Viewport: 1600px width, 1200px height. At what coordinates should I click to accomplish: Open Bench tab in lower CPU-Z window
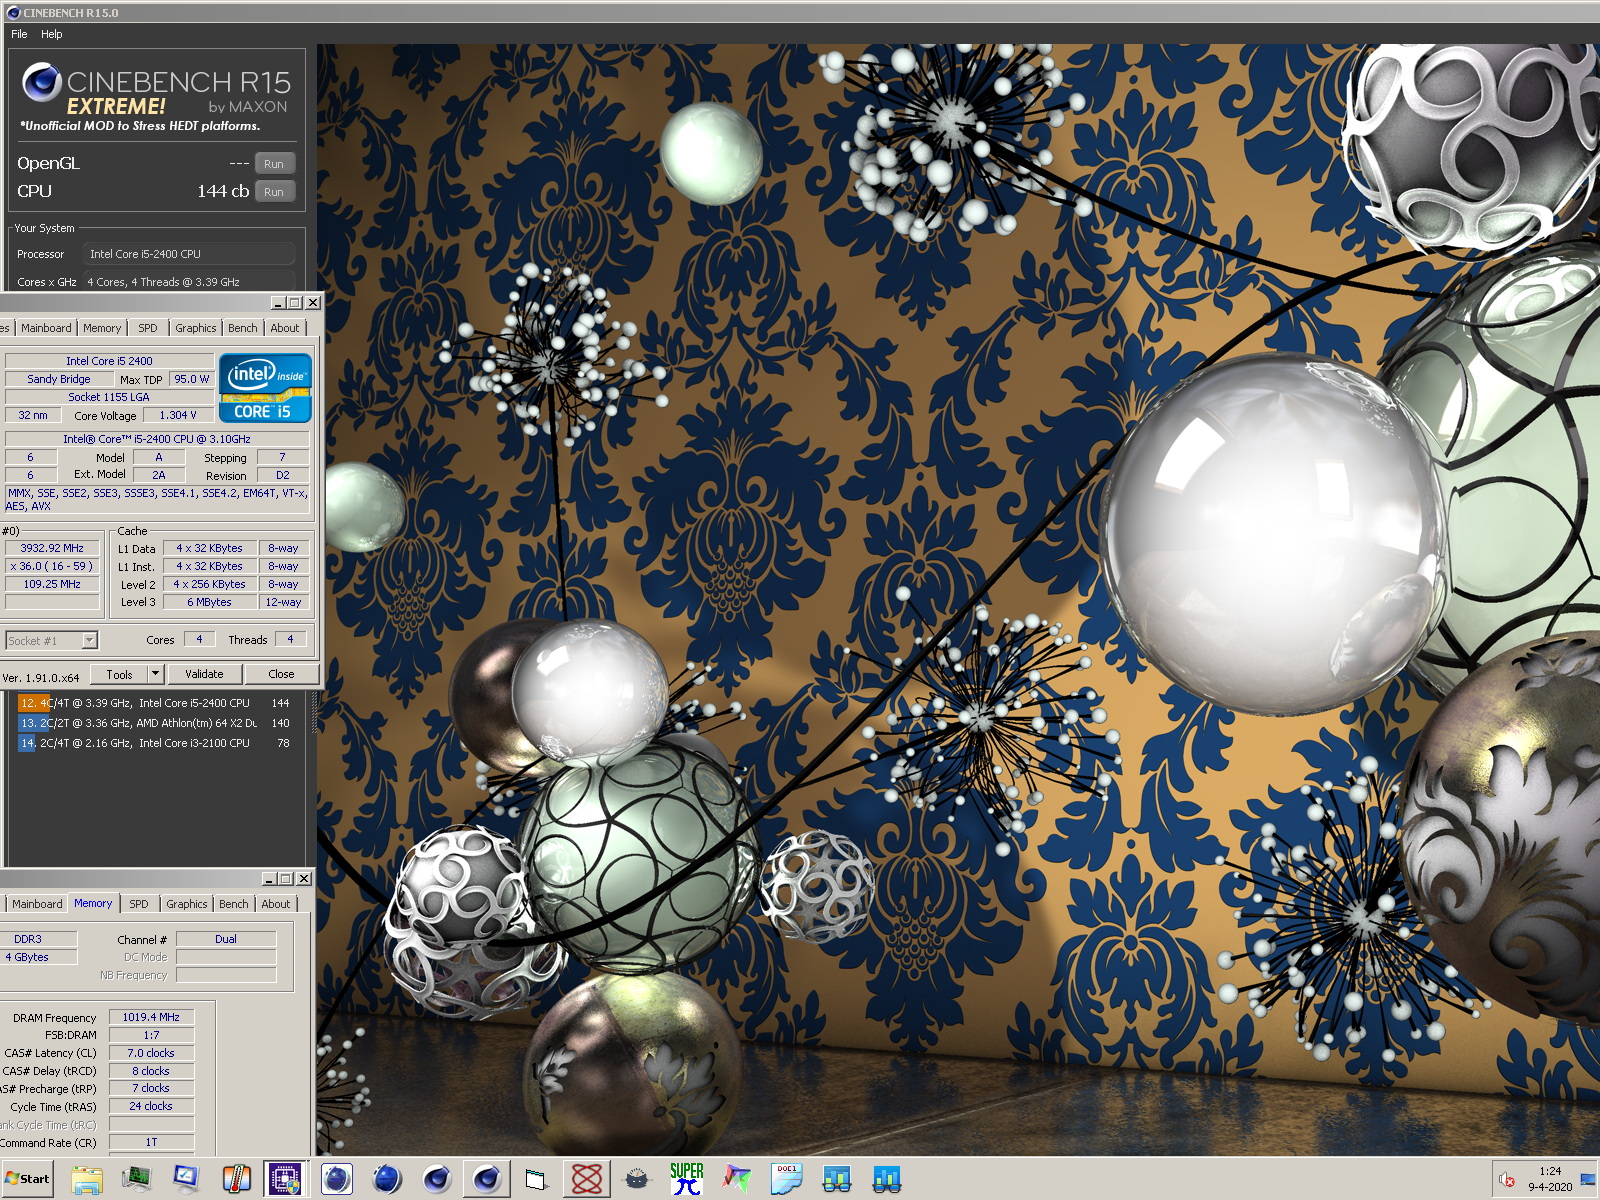(x=234, y=904)
